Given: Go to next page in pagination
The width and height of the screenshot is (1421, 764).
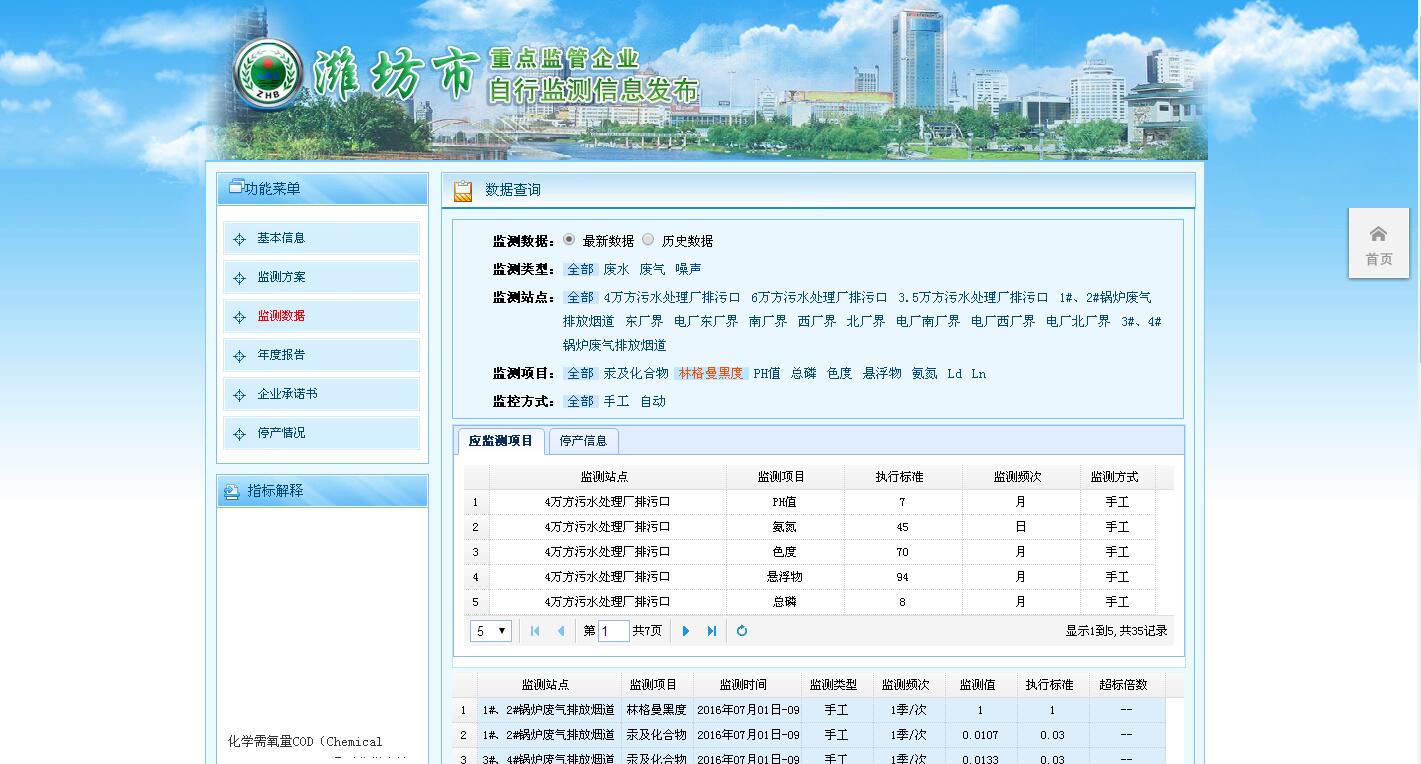Looking at the screenshot, I should click(x=686, y=631).
